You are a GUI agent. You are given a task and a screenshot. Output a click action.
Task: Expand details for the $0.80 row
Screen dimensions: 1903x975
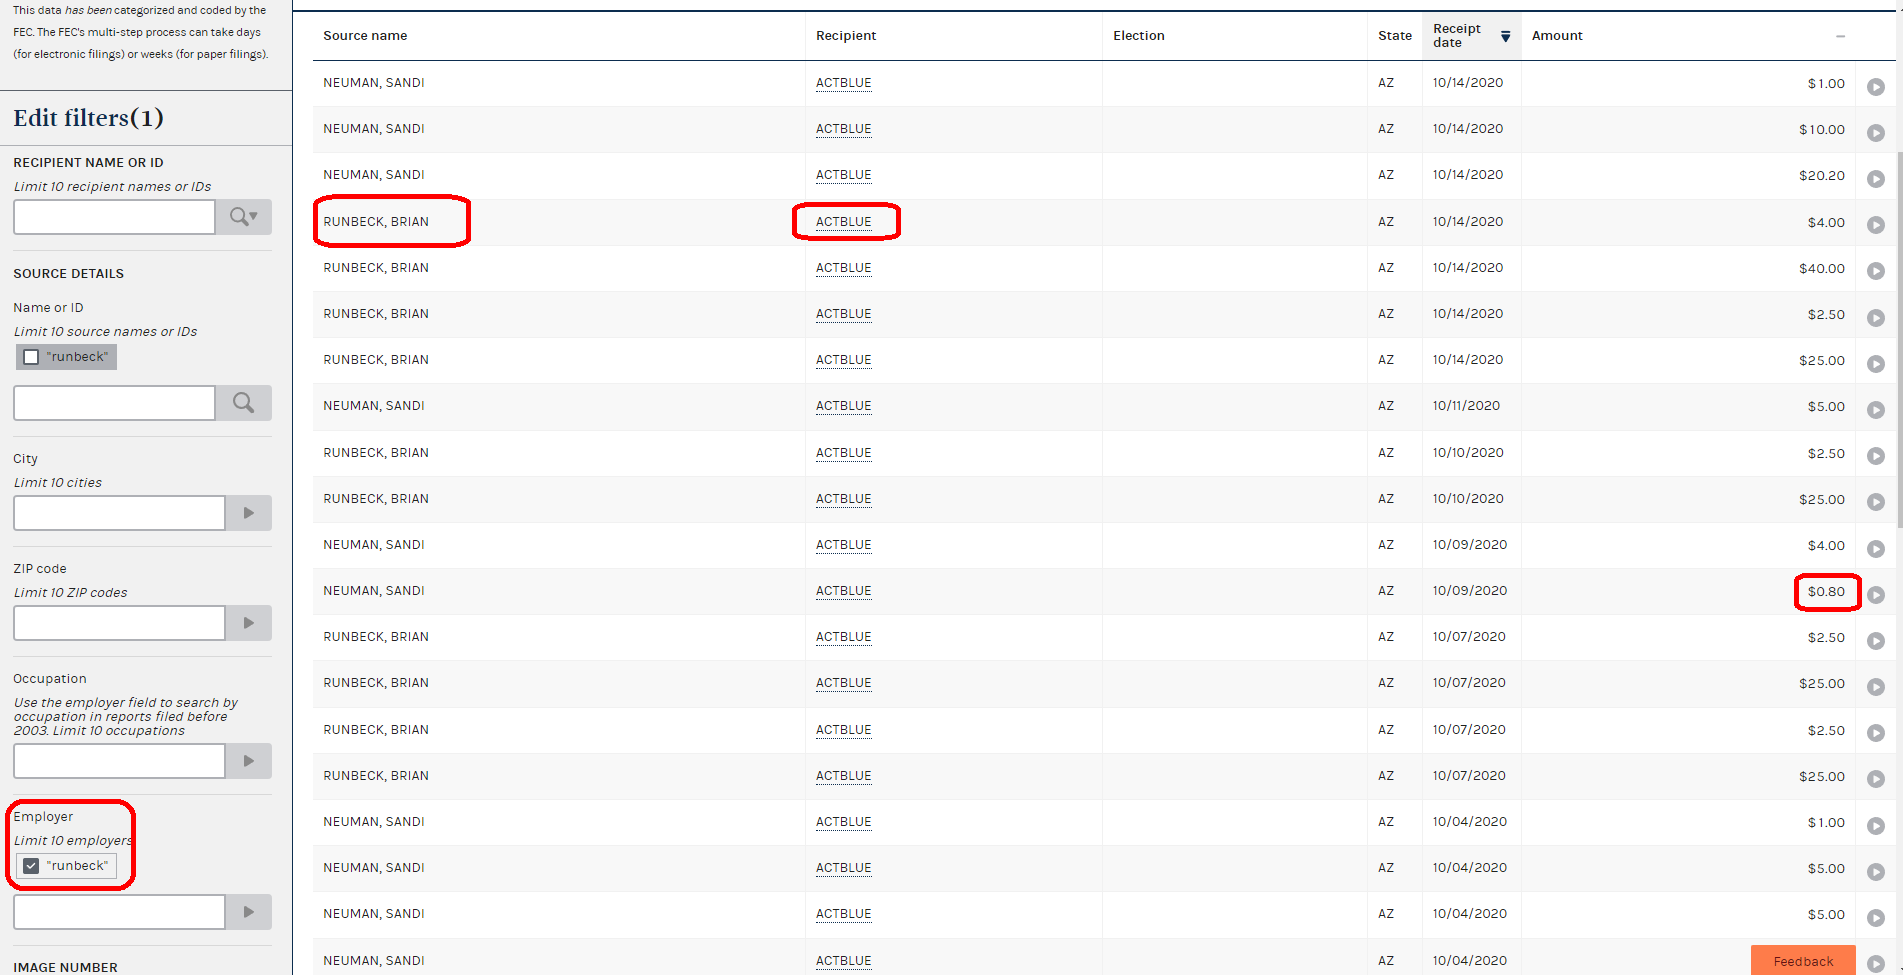[x=1875, y=595]
